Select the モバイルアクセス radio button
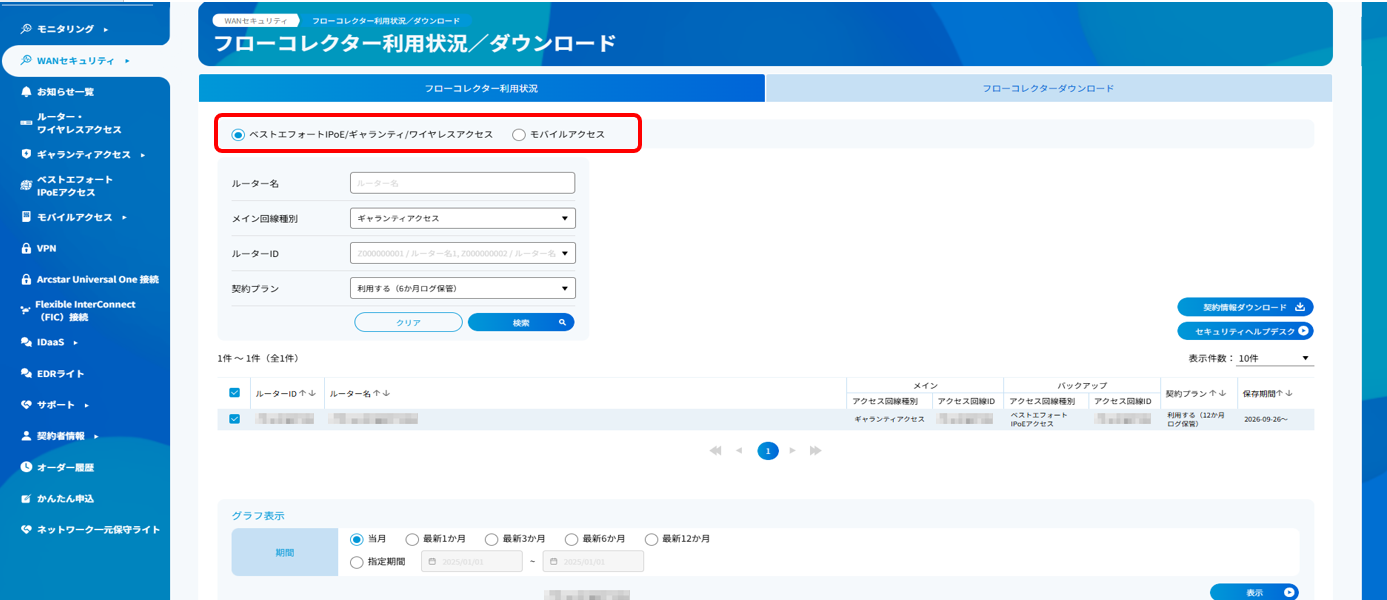The image size is (1387, 600). pyautogui.click(x=518, y=134)
